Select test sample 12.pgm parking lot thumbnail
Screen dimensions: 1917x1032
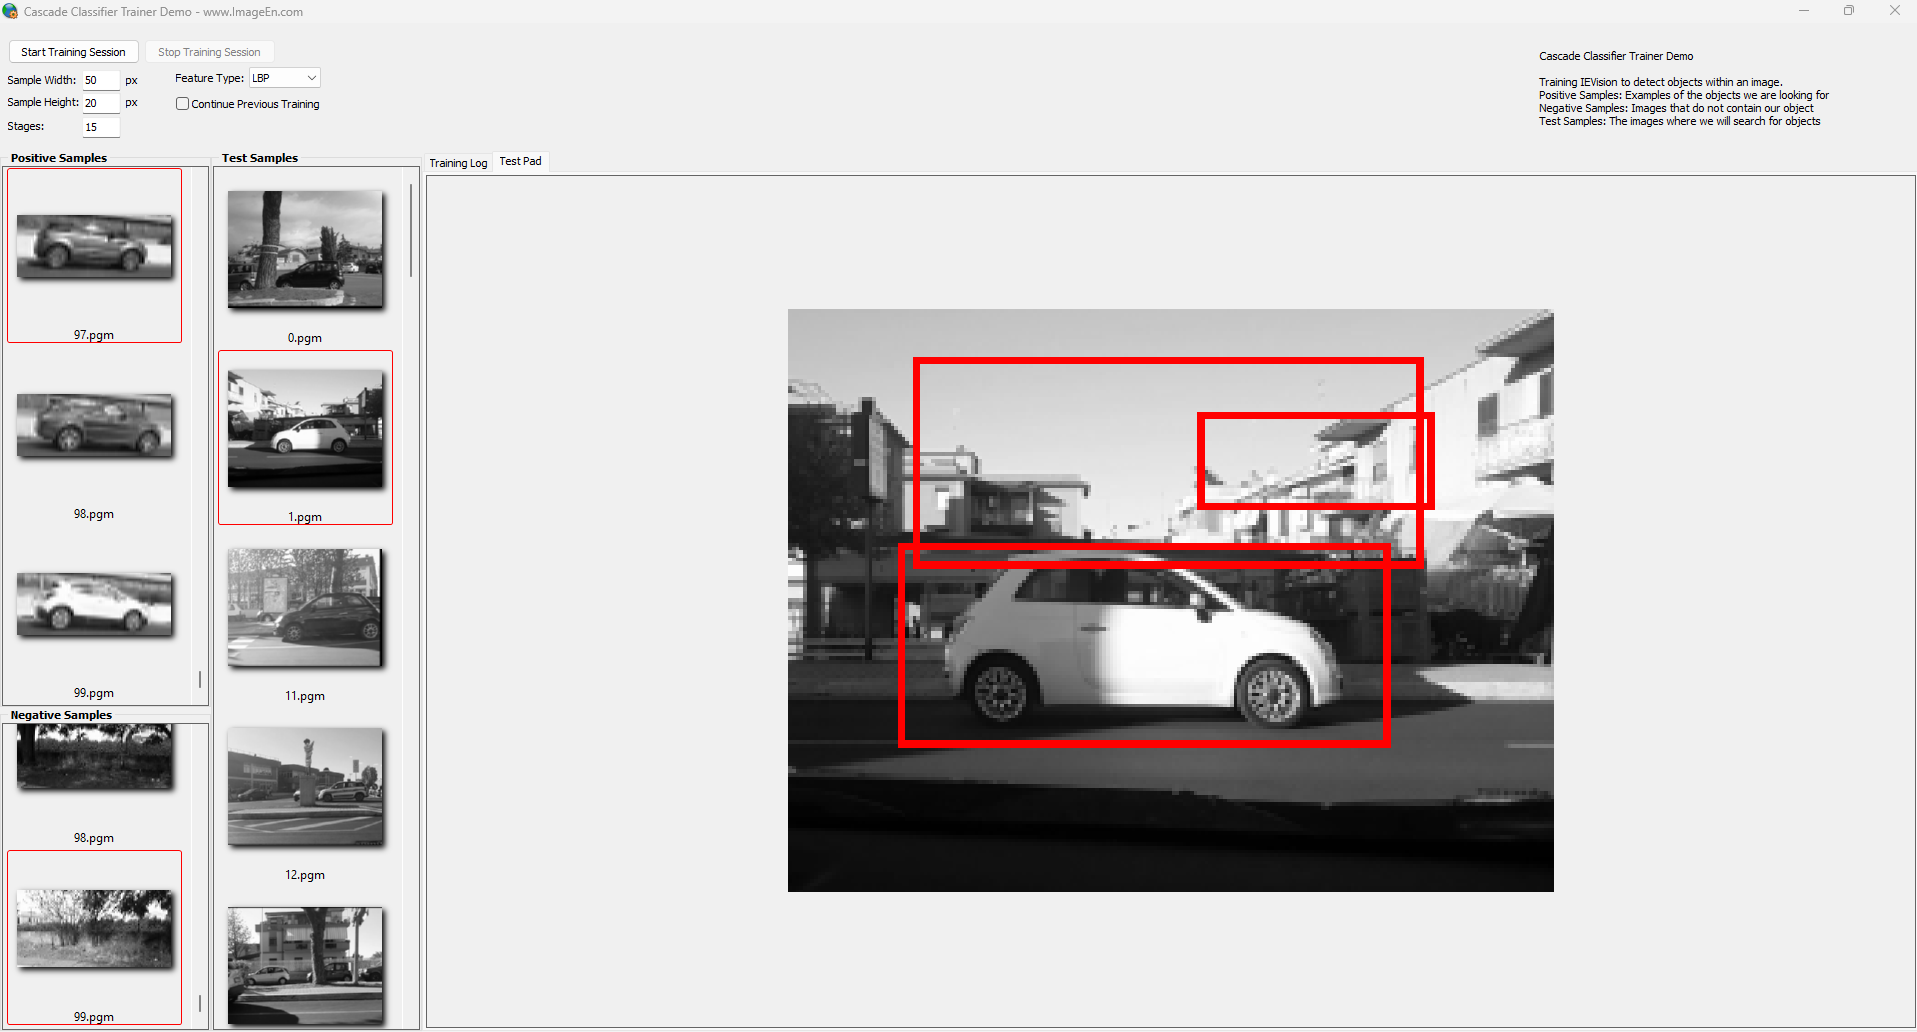click(x=305, y=786)
